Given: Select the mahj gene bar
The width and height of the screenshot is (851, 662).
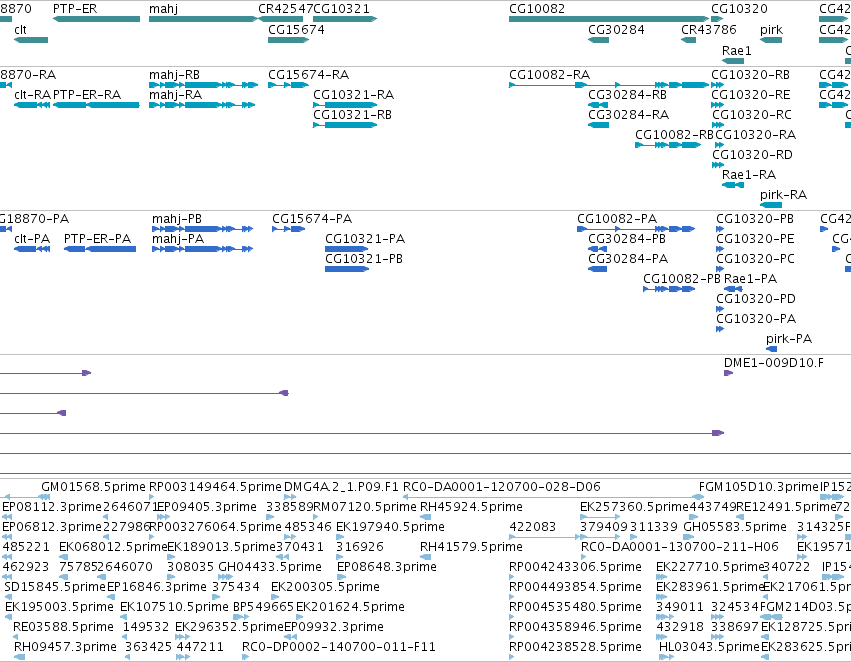Looking at the screenshot, I should pyautogui.click(x=202, y=19).
